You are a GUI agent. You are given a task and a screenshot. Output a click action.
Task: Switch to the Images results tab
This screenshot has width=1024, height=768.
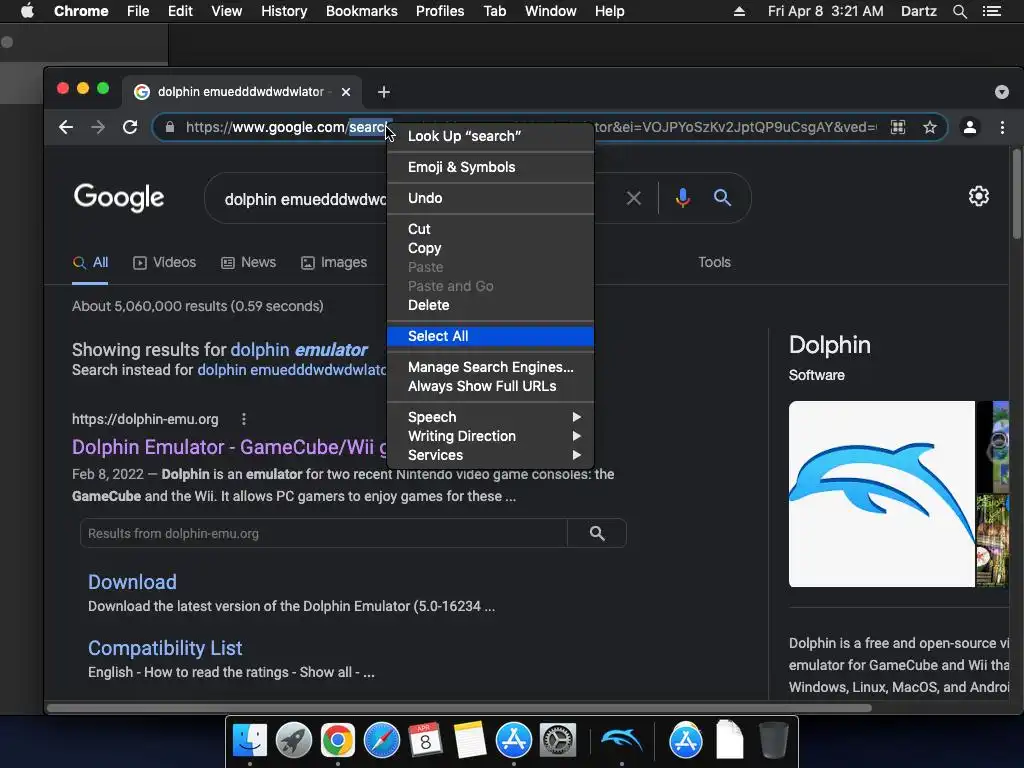tap(334, 263)
